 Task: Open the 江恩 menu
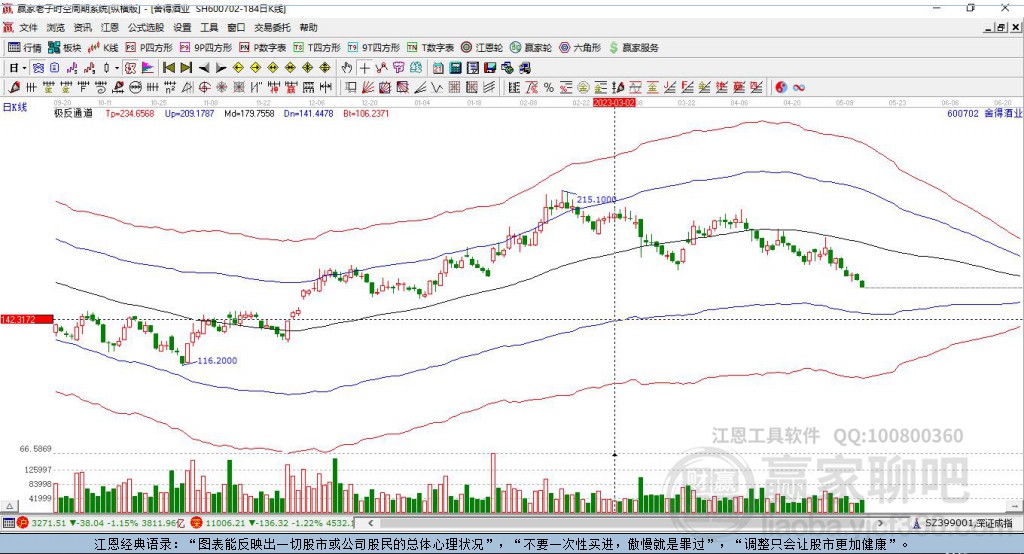[109, 27]
